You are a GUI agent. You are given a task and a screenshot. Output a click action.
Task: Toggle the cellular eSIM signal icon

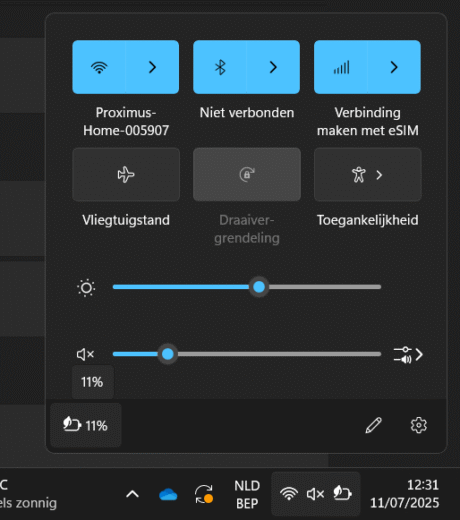point(341,67)
